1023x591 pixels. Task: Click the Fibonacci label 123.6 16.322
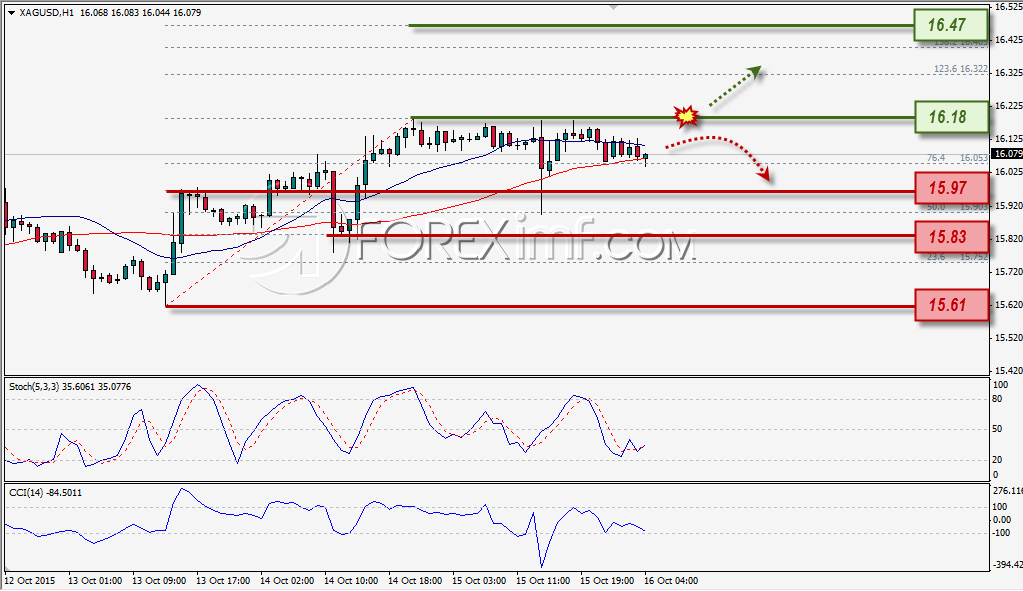coord(960,68)
